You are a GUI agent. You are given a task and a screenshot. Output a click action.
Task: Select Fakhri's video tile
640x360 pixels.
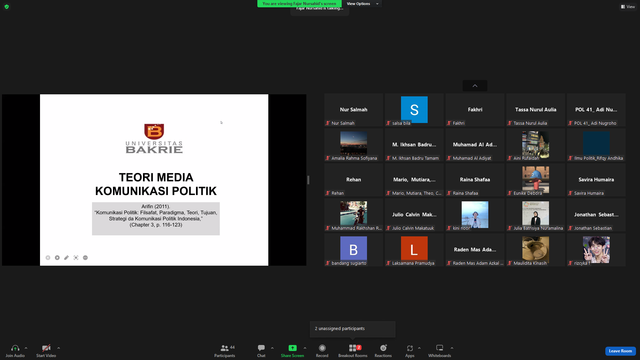[475, 110]
